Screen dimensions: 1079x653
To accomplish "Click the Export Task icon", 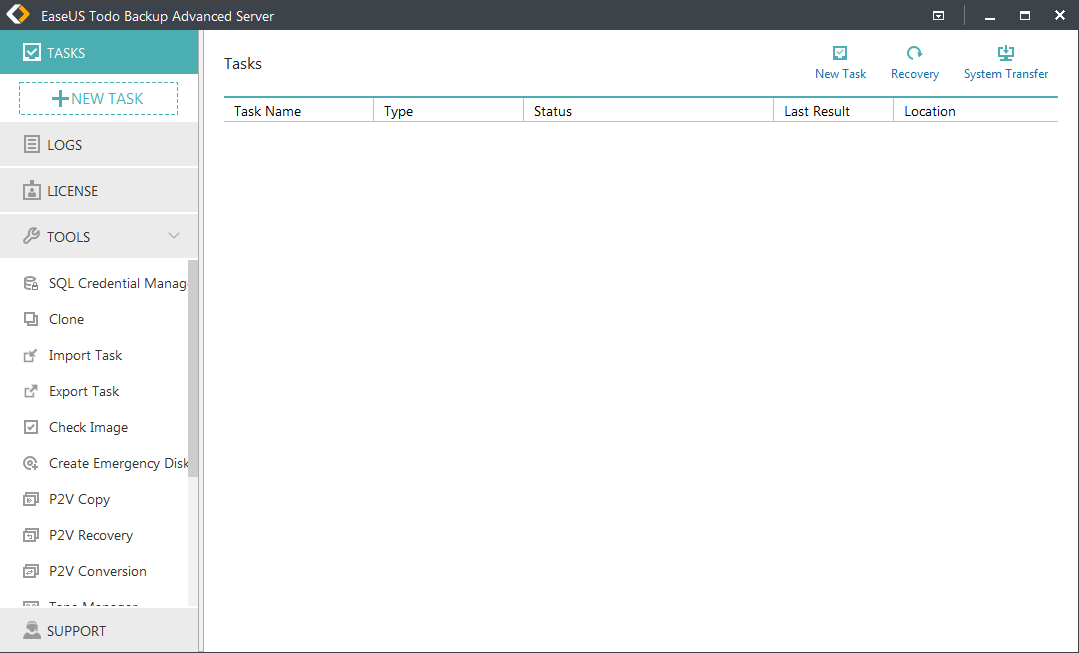I will point(31,392).
